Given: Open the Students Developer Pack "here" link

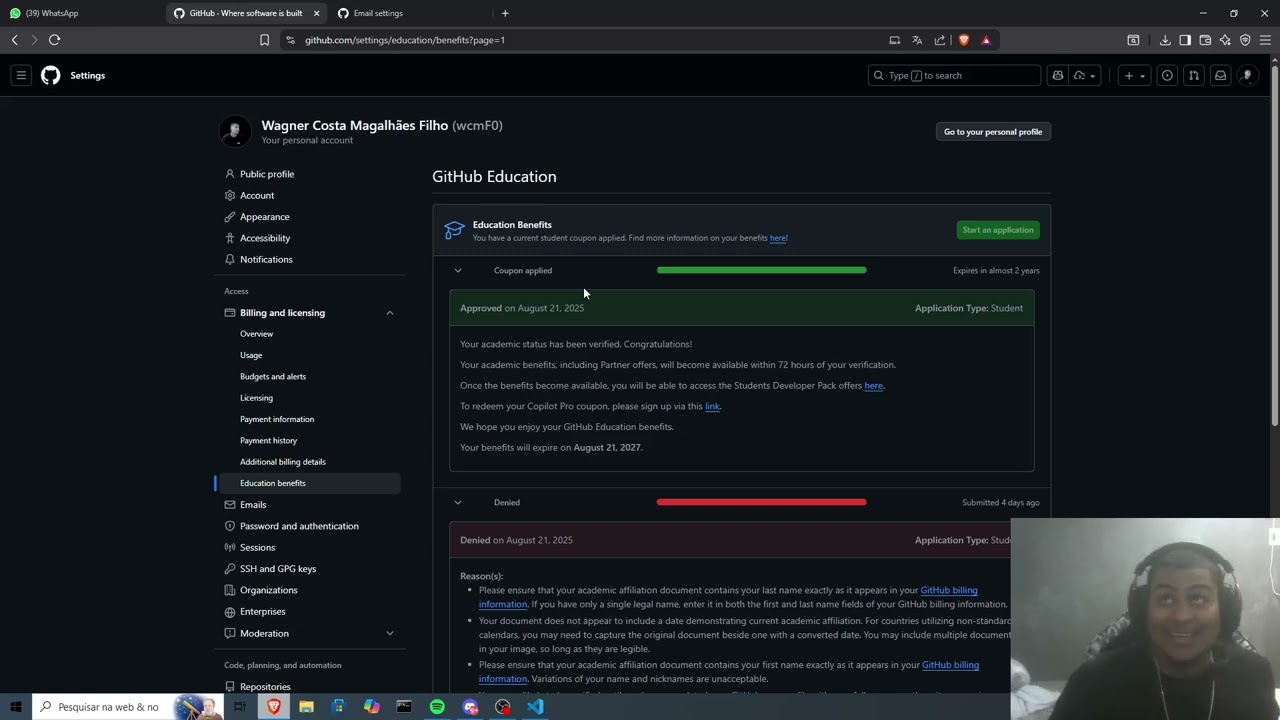Looking at the screenshot, I should tap(873, 386).
